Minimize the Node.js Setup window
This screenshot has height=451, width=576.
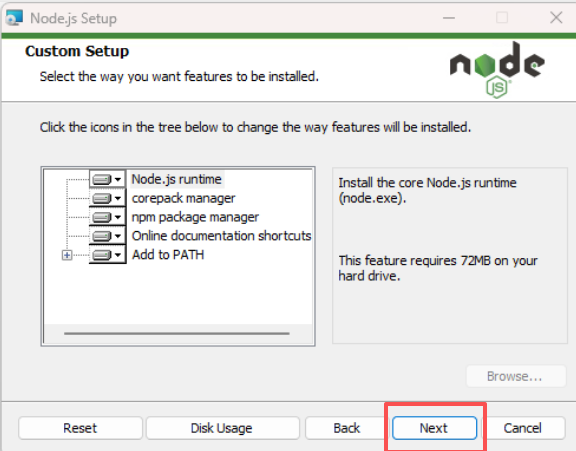point(449,18)
